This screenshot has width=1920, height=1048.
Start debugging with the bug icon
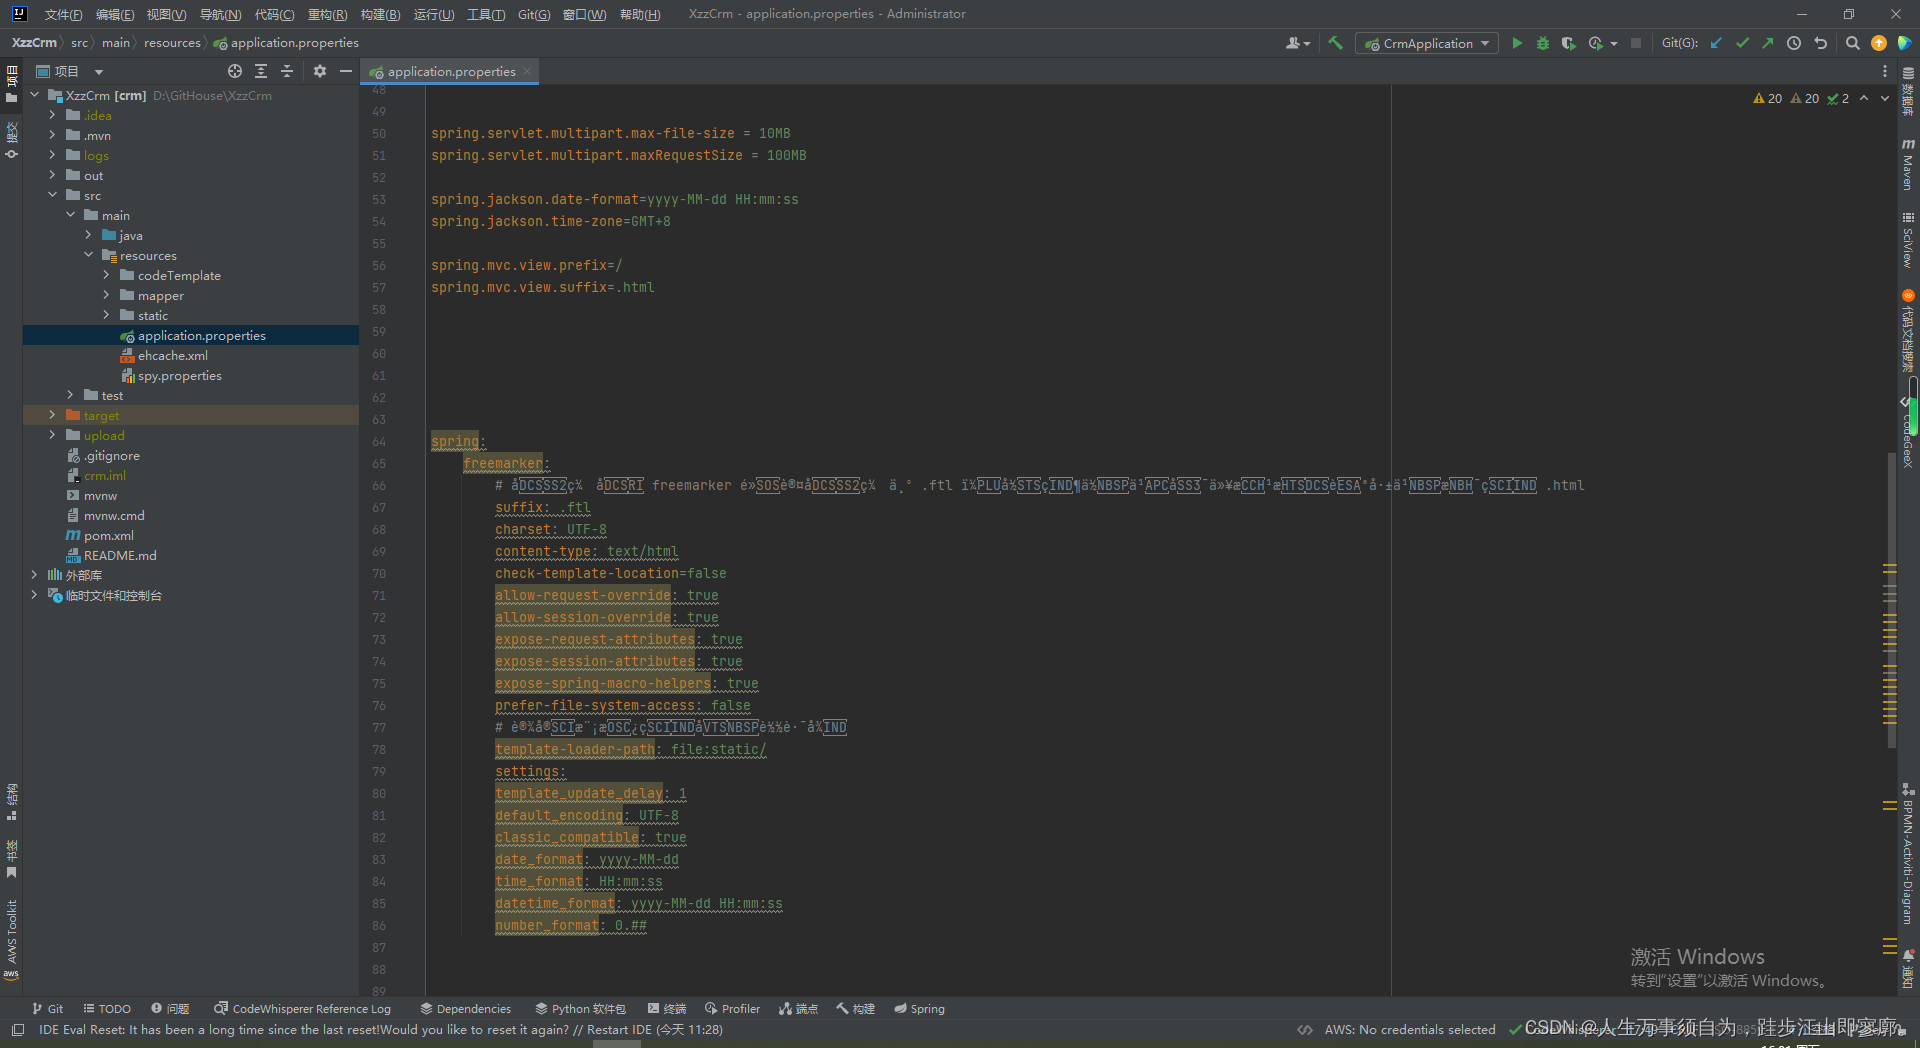click(1543, 43)
